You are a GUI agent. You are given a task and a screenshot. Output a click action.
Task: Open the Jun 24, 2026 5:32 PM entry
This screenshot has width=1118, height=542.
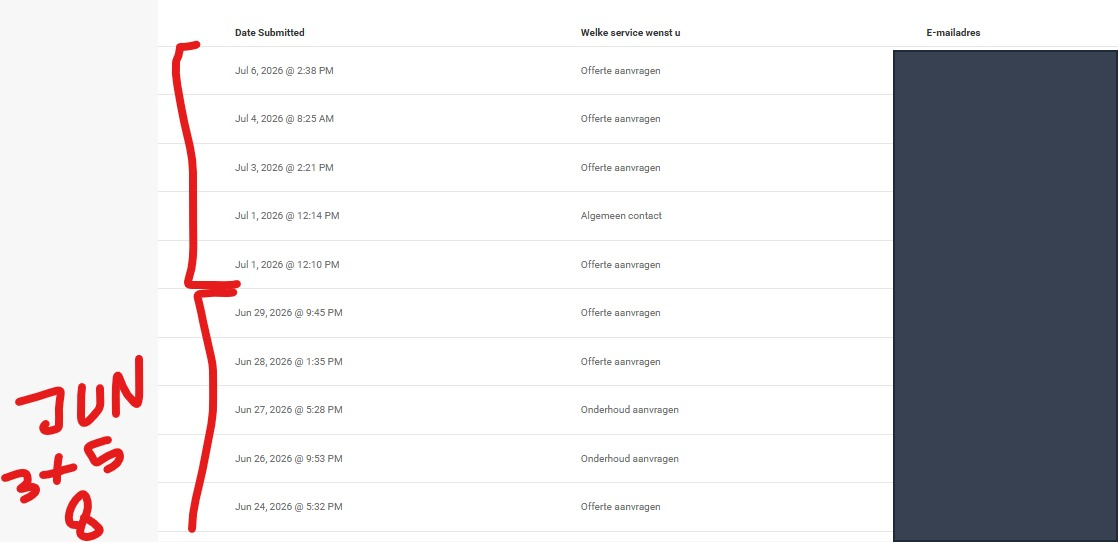coord(288,507)
